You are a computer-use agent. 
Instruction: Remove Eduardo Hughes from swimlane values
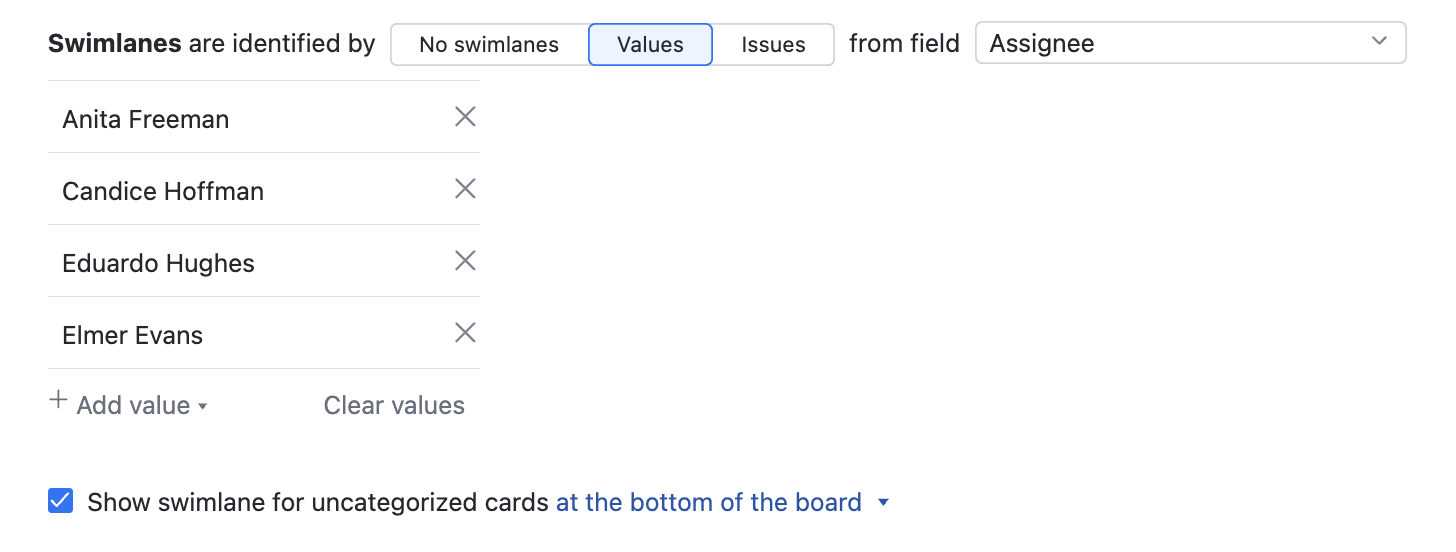tap(465, 262)
